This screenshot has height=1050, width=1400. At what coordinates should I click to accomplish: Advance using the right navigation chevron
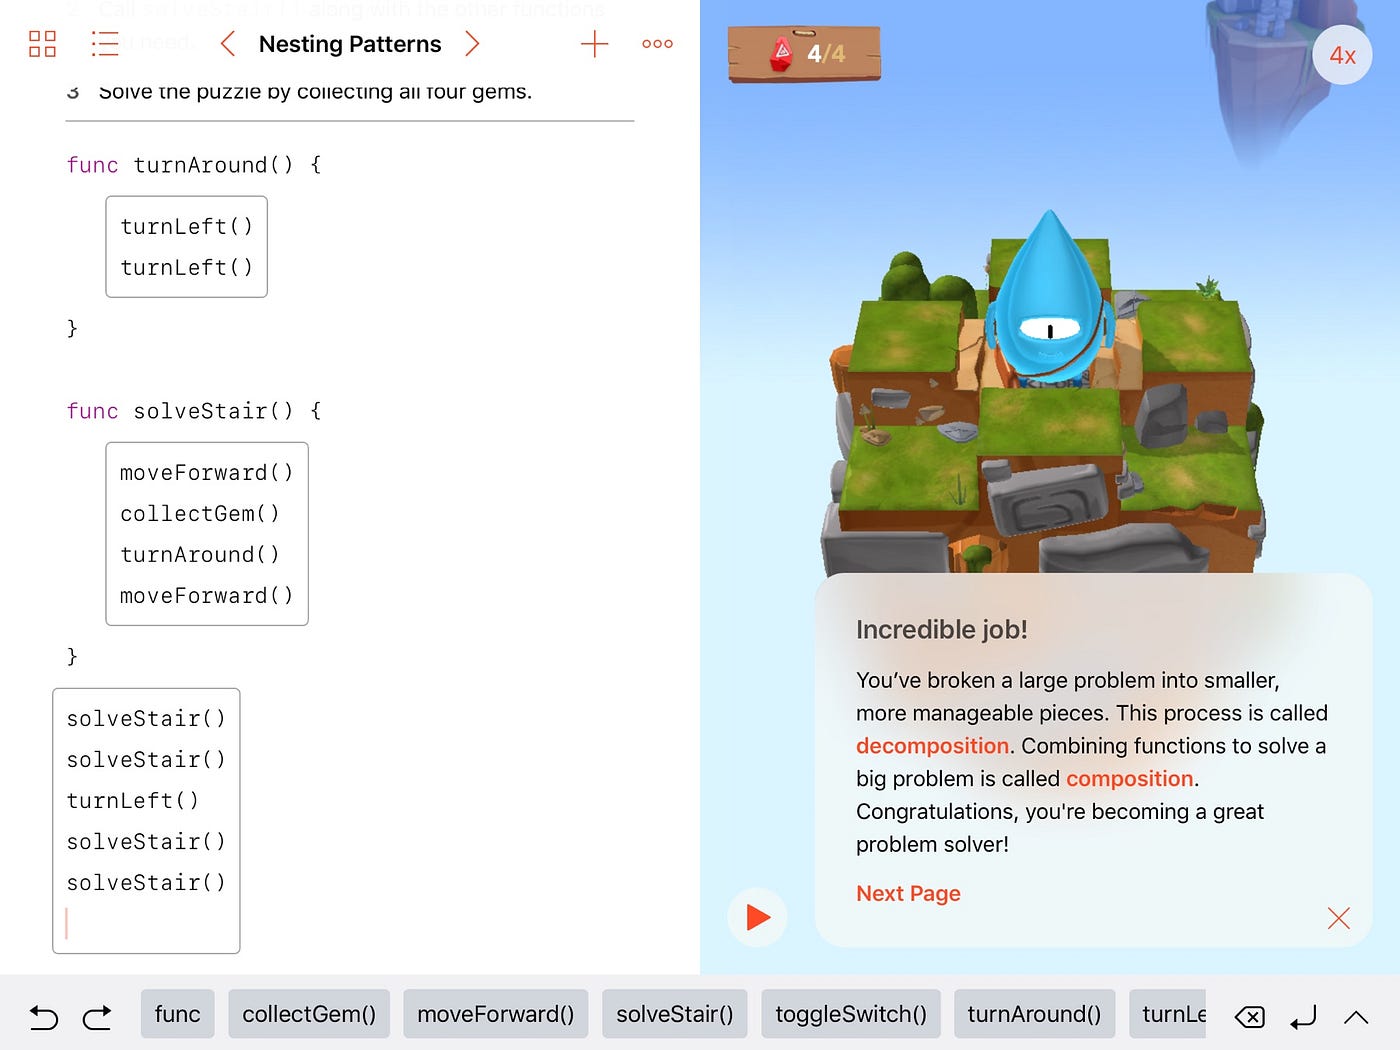pyautogui.click(x=473, y=44)
